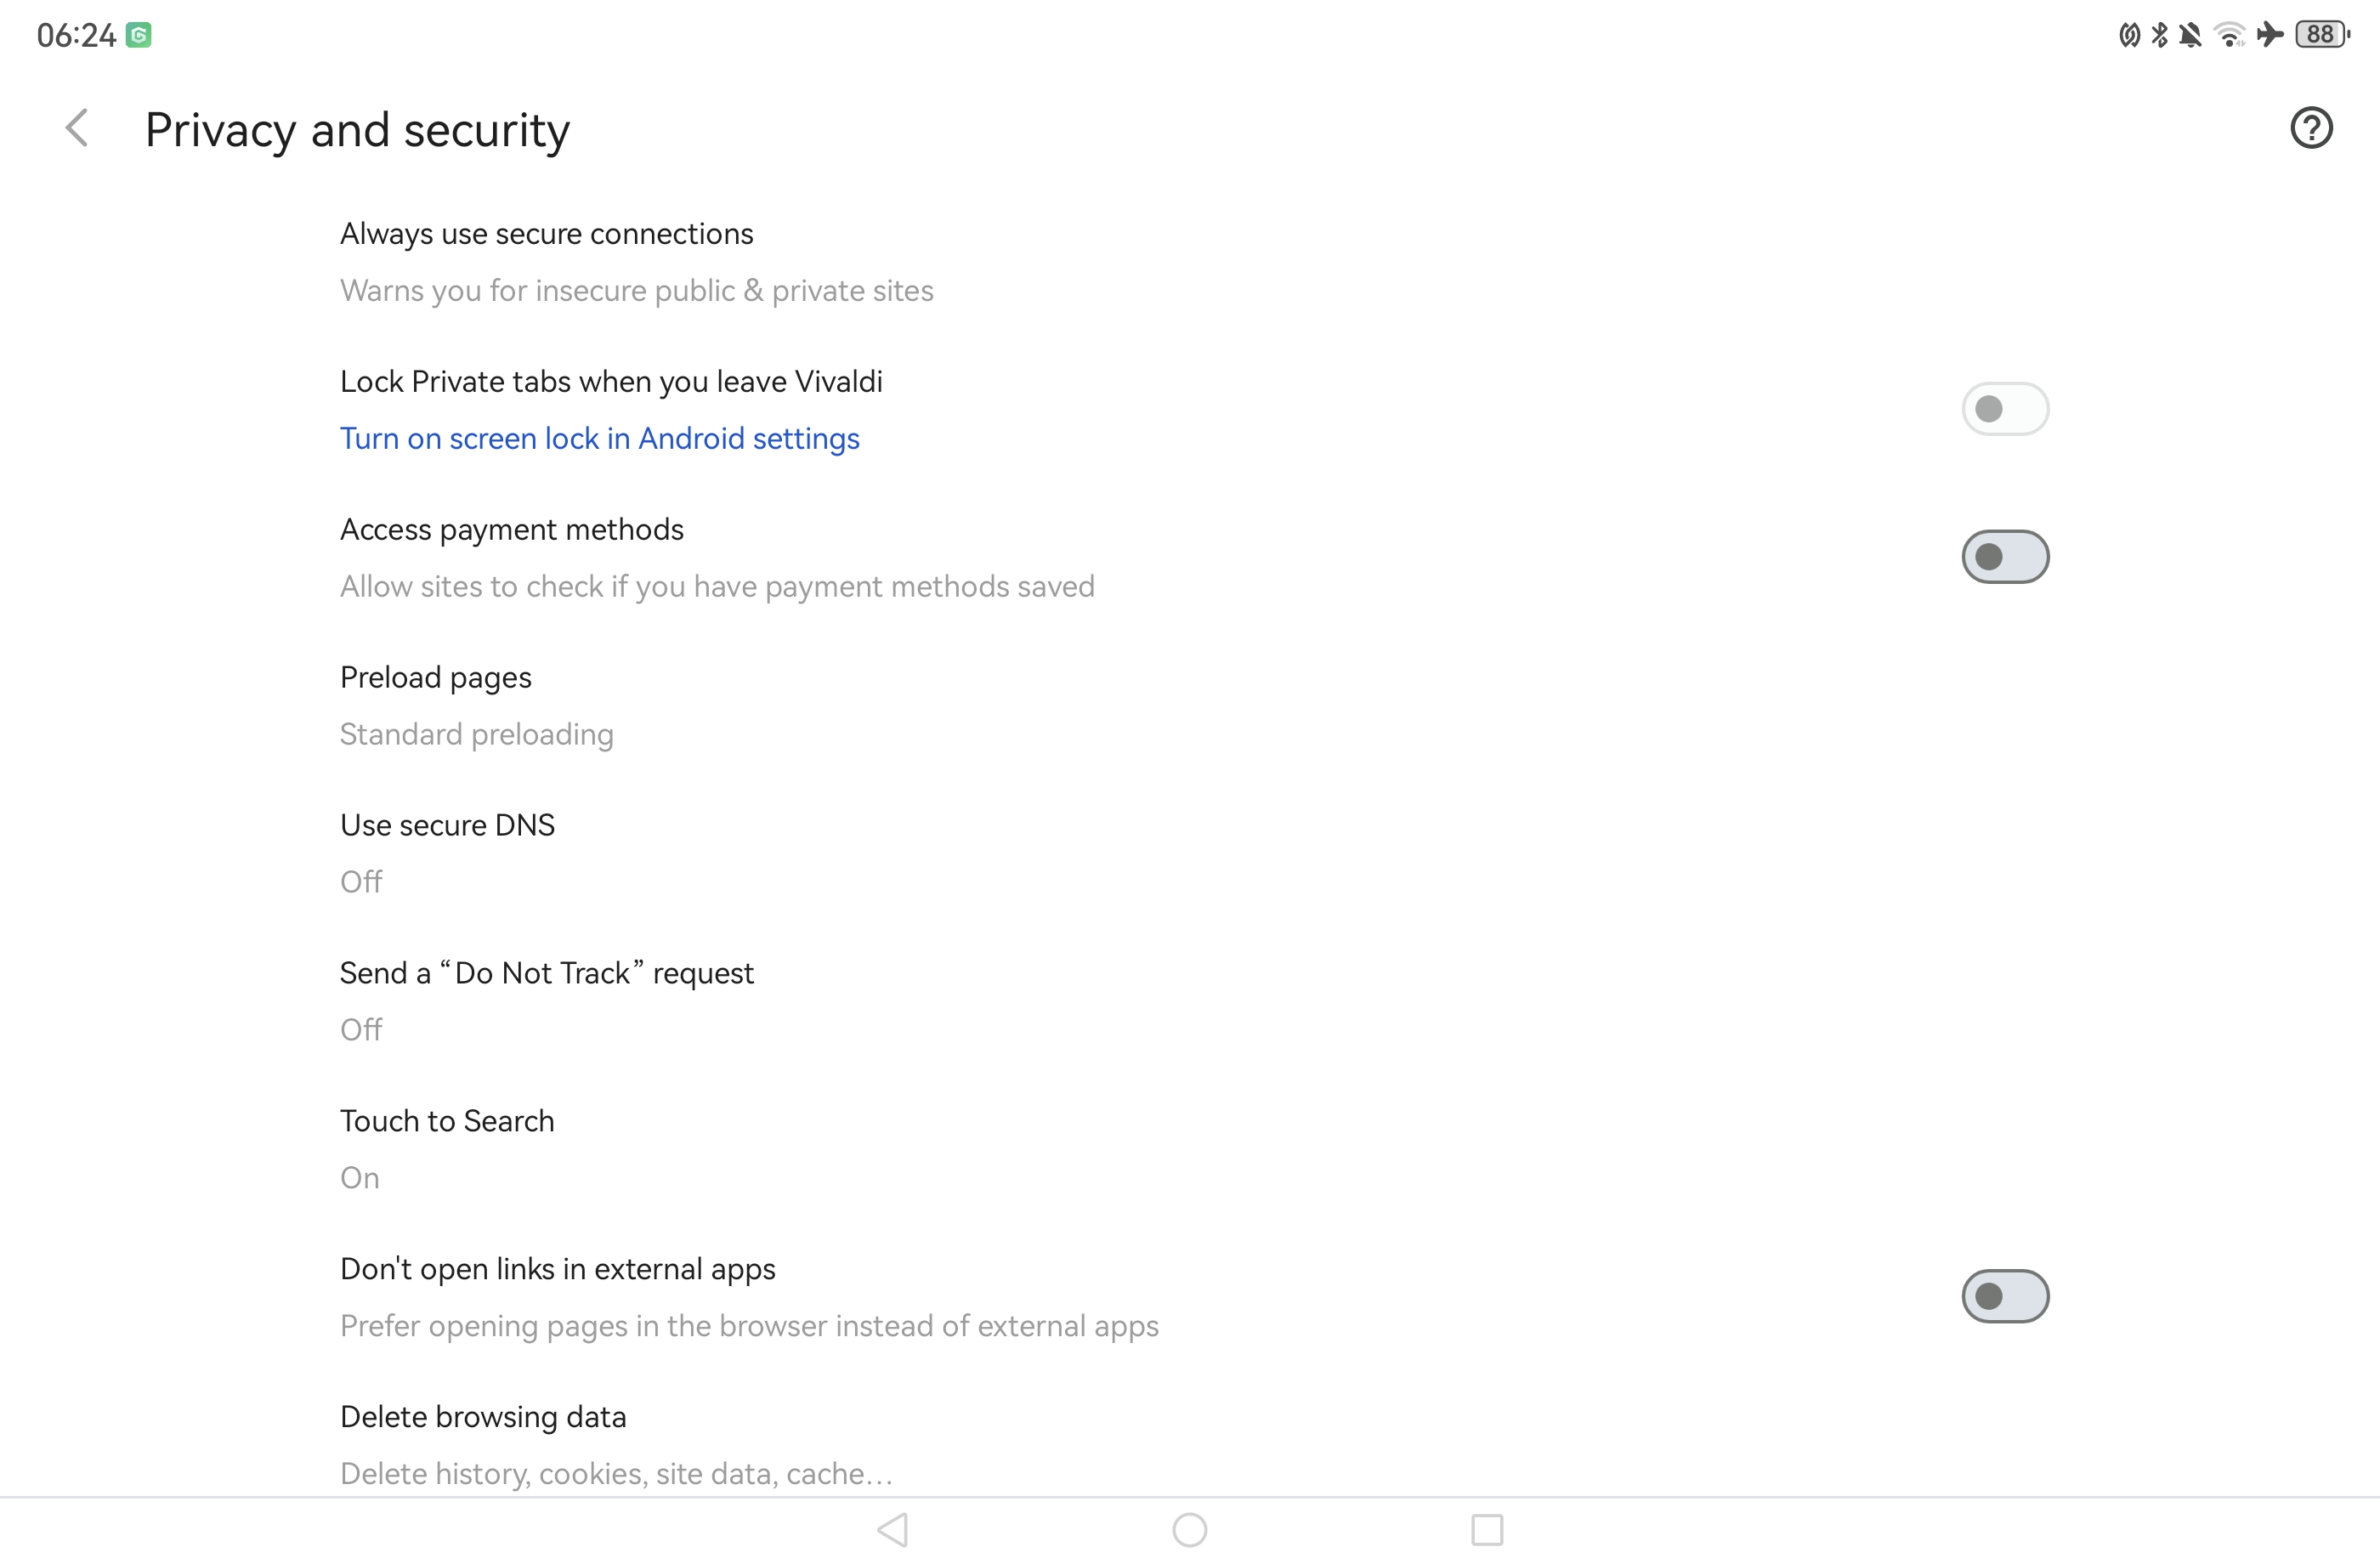Toggle Lock Private tabs switch
This screenshot has width=2380, height=1564.
point(2005,409)
